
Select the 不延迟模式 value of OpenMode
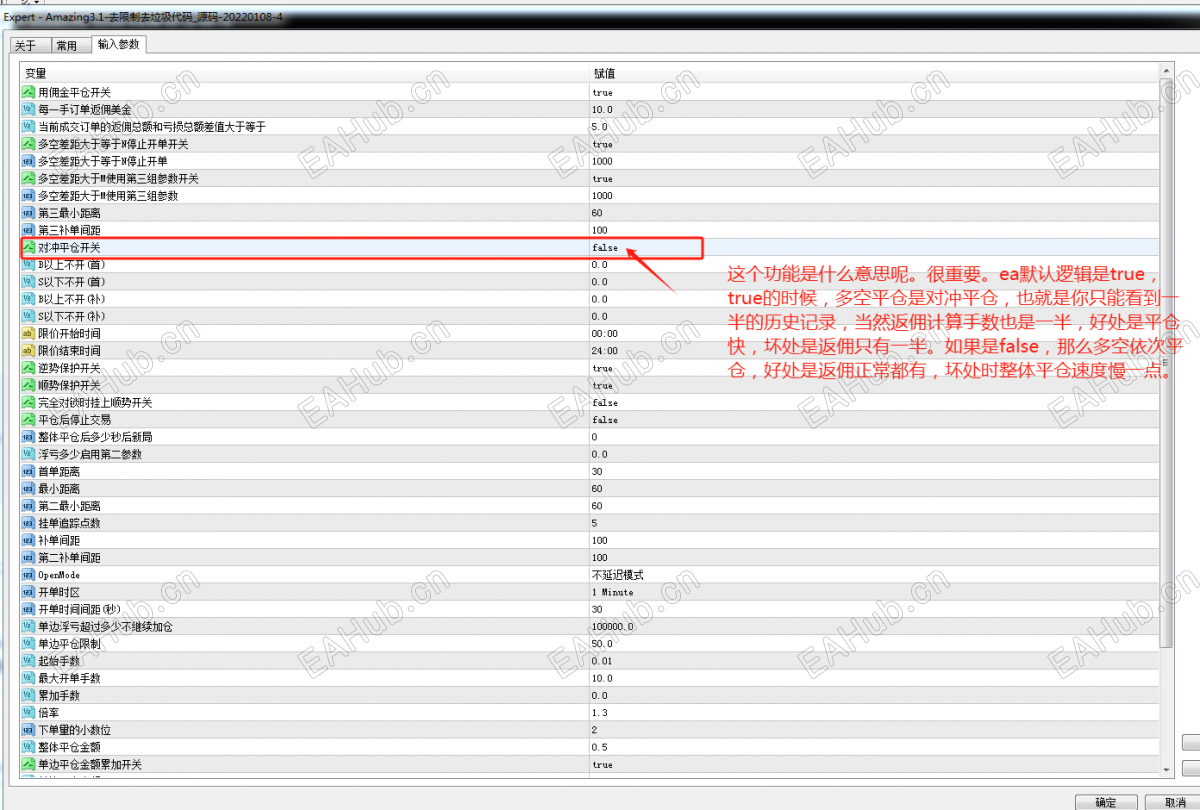coord(617,575)
